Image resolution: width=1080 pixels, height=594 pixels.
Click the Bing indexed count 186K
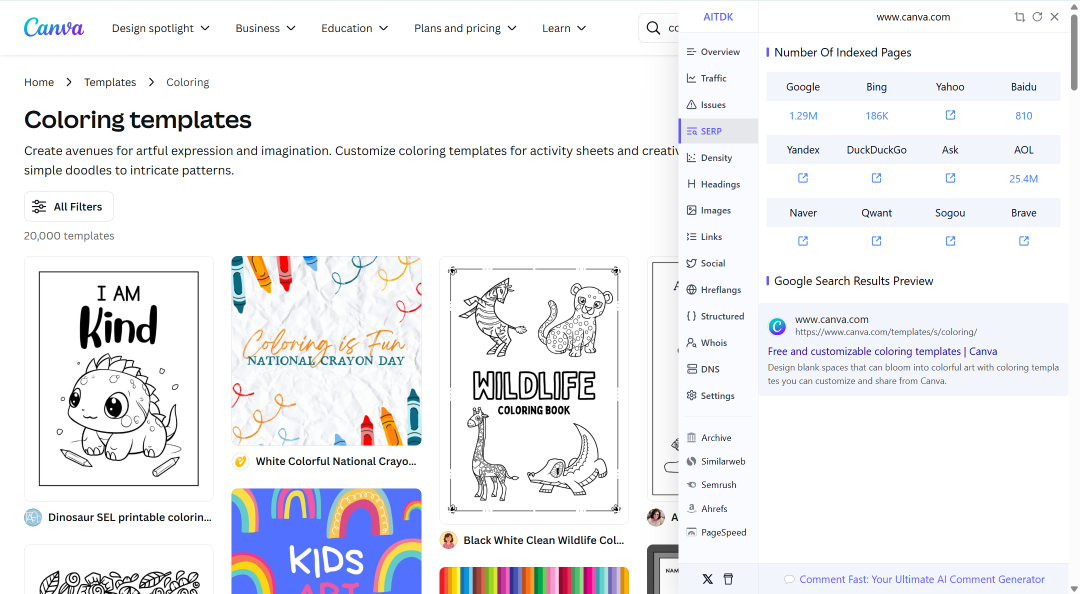pyautogui.click(x=876, y=116)
